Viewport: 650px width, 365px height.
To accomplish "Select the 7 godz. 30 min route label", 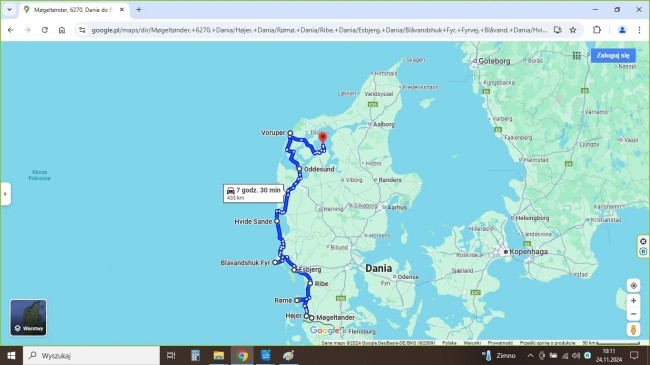I will 253,193.
